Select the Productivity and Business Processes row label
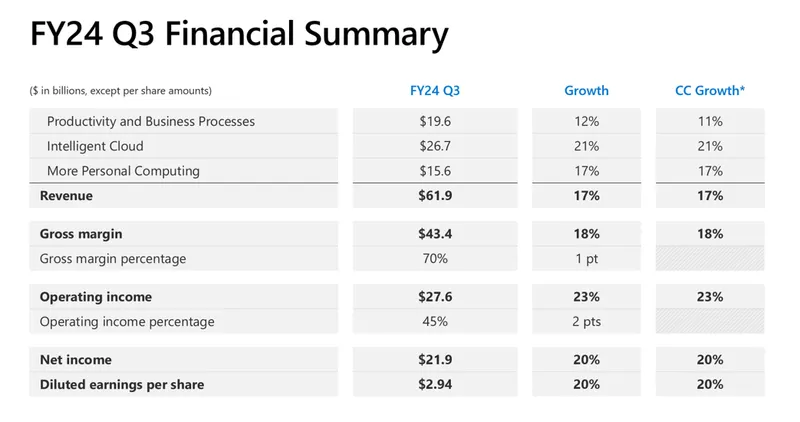Screen dimensions: 800x422 151,121
